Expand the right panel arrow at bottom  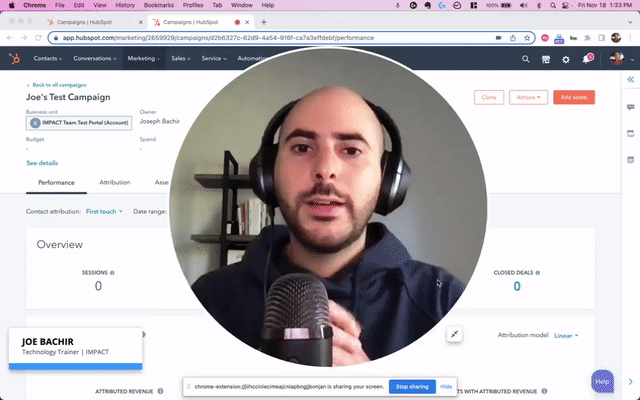pyautogui.click(x=631, y=382)
